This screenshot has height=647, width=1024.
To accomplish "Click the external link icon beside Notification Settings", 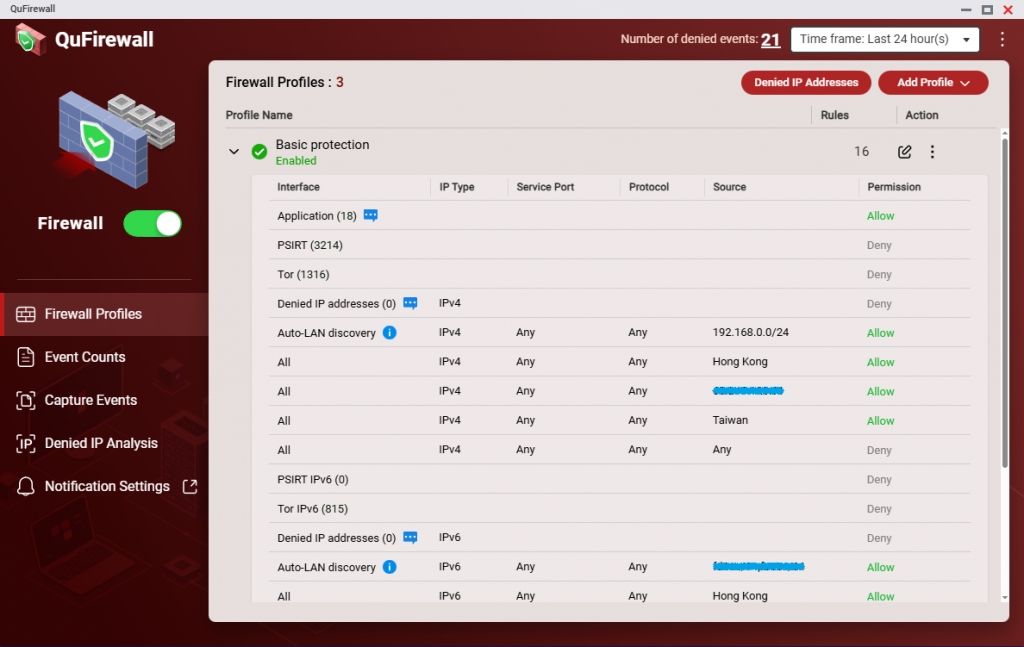I will (190, 486).
